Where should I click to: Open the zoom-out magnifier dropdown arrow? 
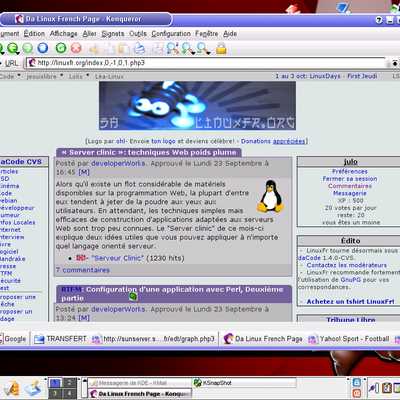pos(208,53)
